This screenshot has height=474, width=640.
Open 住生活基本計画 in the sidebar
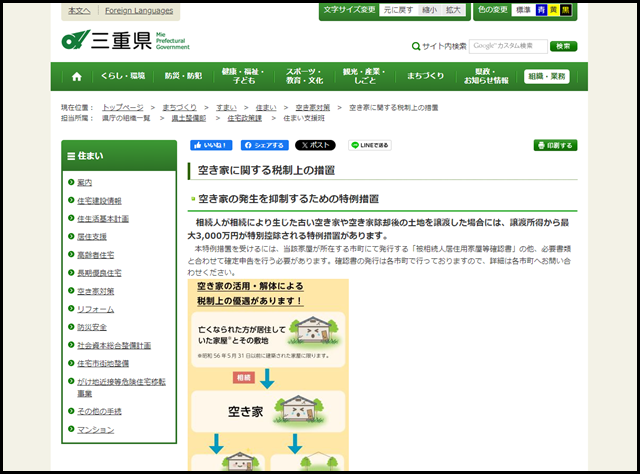point(103,219)
